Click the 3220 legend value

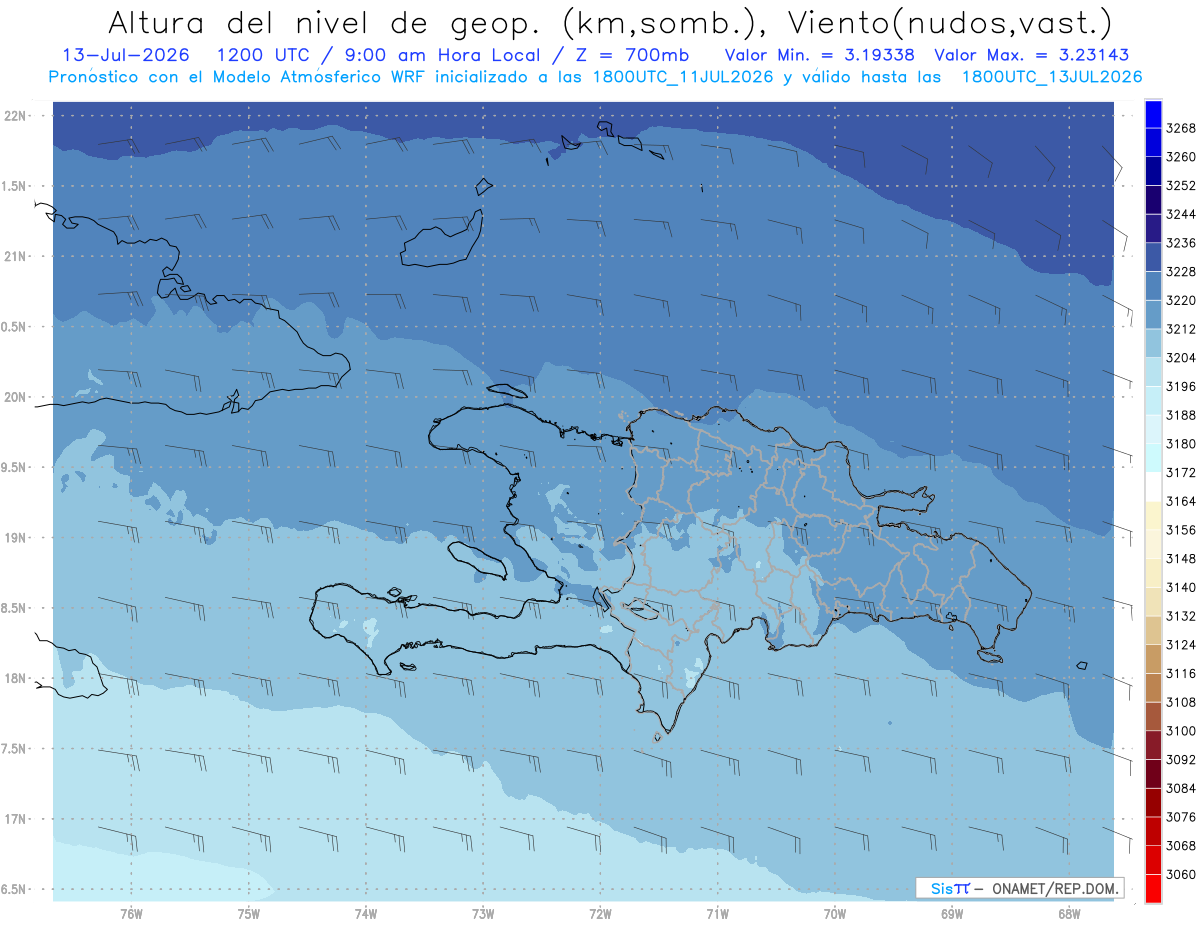point(1181,300)
